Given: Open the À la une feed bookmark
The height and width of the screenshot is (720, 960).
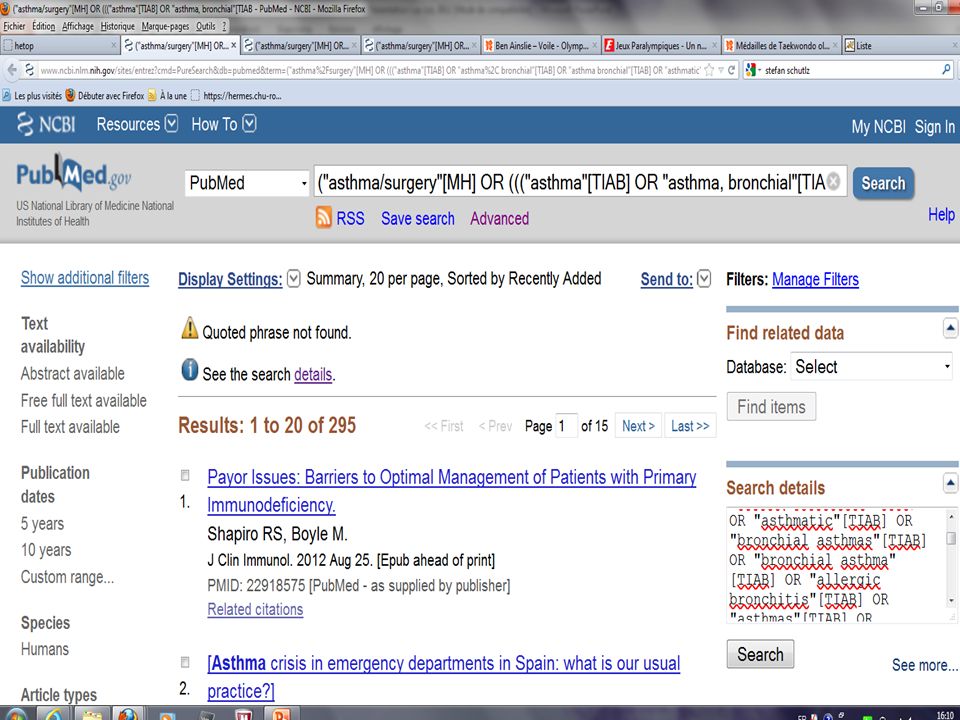Looking at the screenshot, I should (x=167, y=96).
